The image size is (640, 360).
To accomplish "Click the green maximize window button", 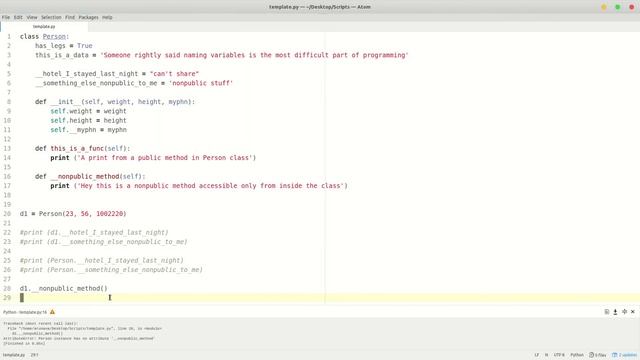I will point(618,7).
